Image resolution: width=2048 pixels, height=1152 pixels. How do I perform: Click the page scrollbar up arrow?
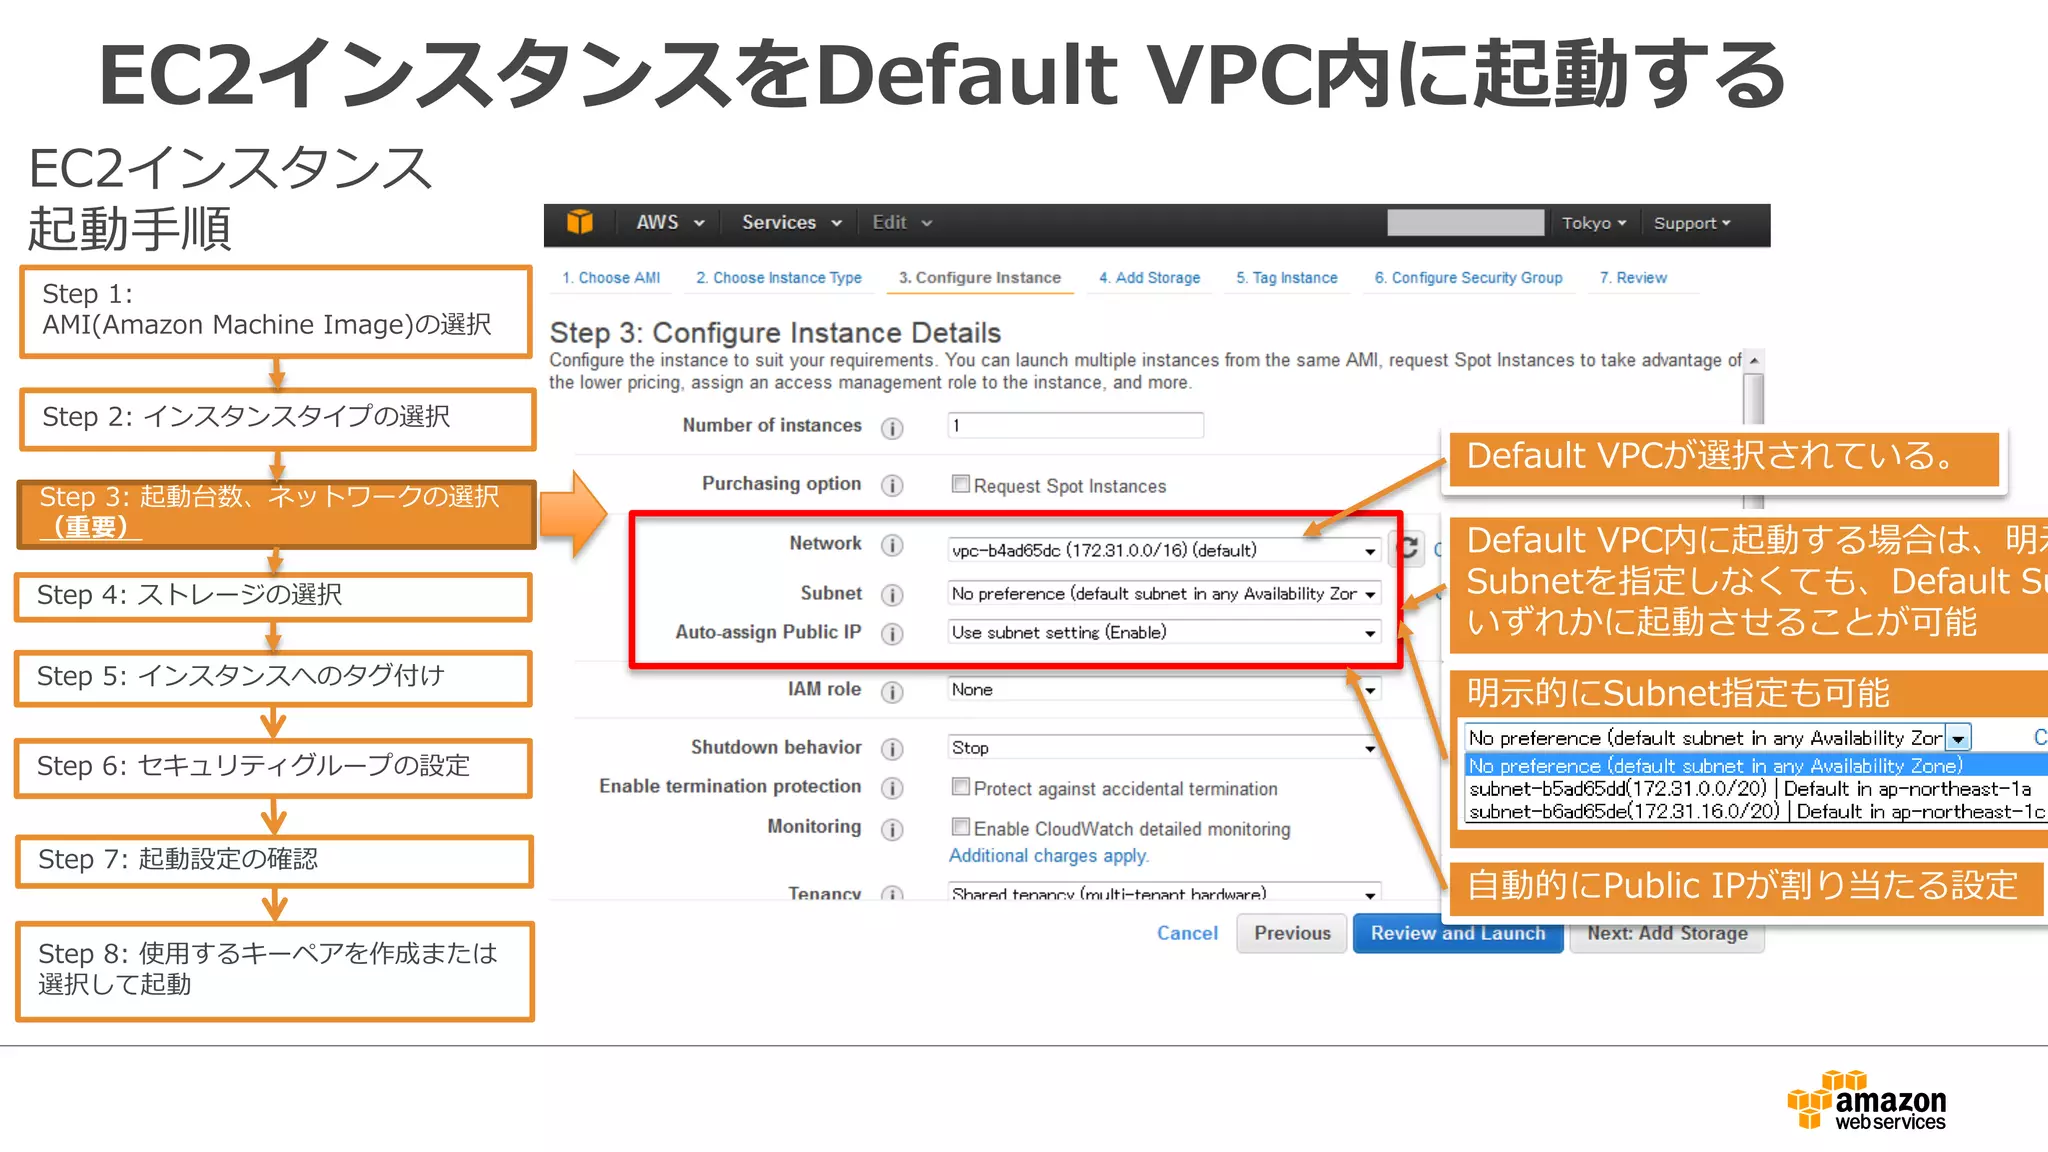click(x=1753, y=361)
